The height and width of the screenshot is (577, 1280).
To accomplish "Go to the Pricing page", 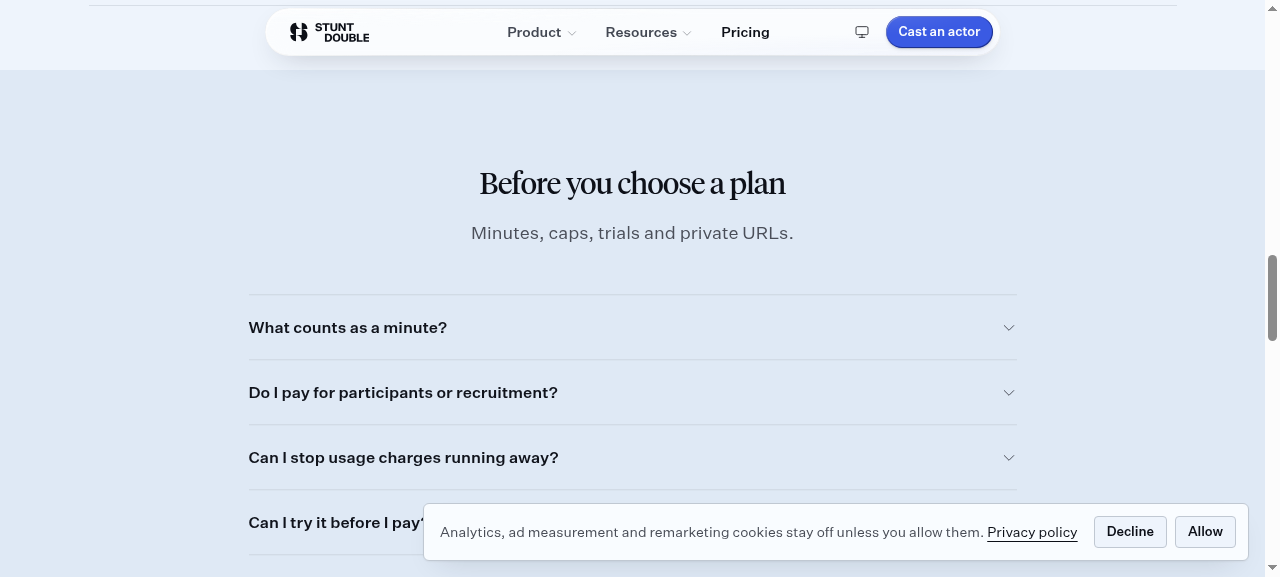I will click(x=745, y=32).
